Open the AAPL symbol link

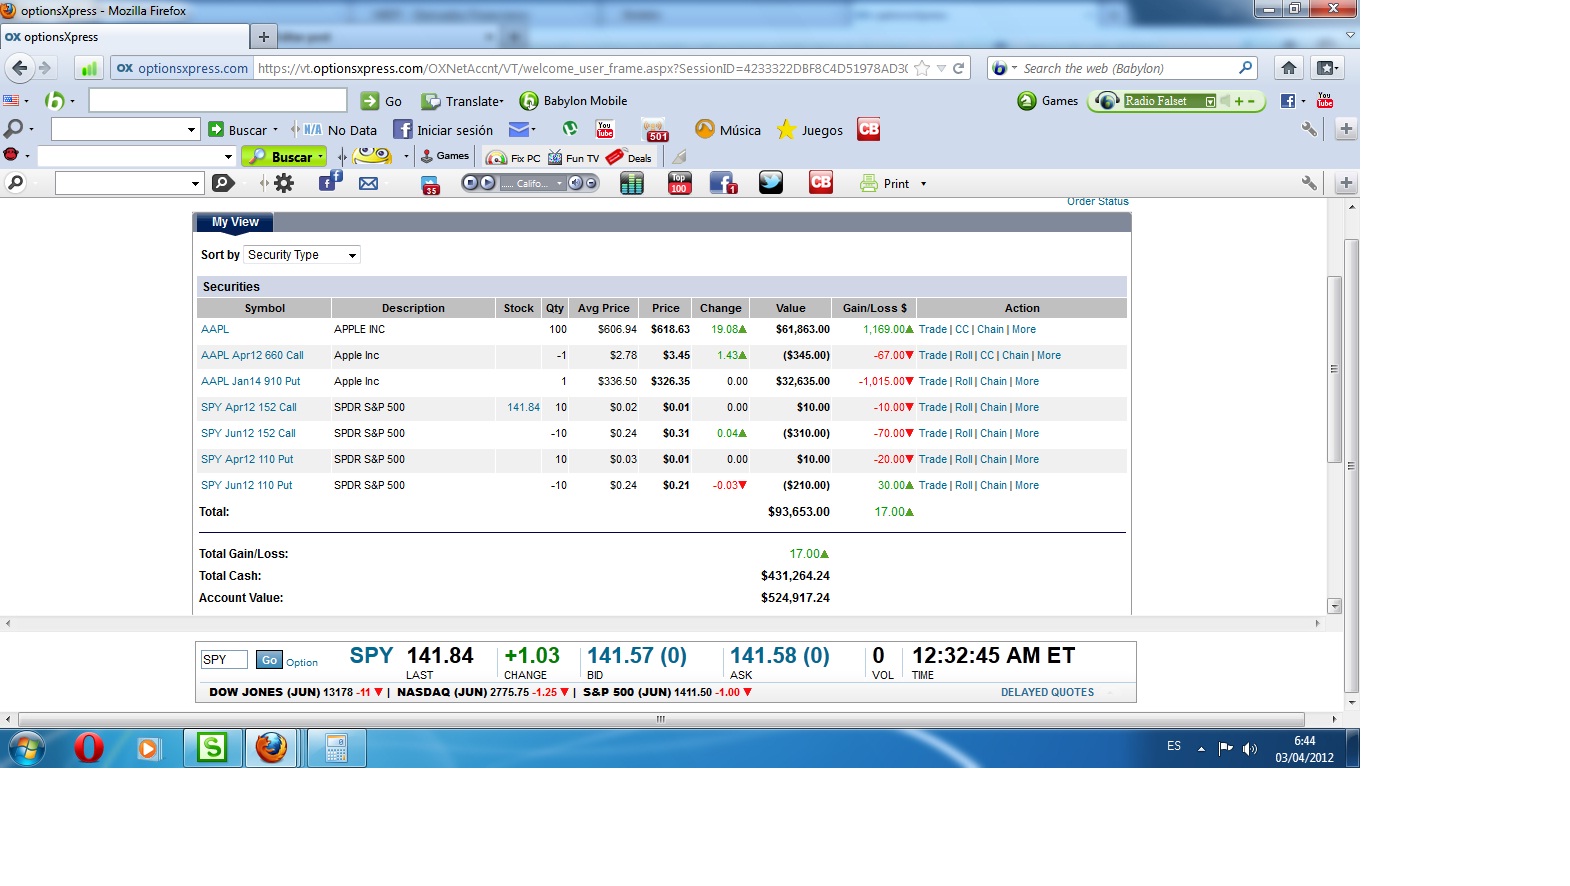click(x=215, y=329)
